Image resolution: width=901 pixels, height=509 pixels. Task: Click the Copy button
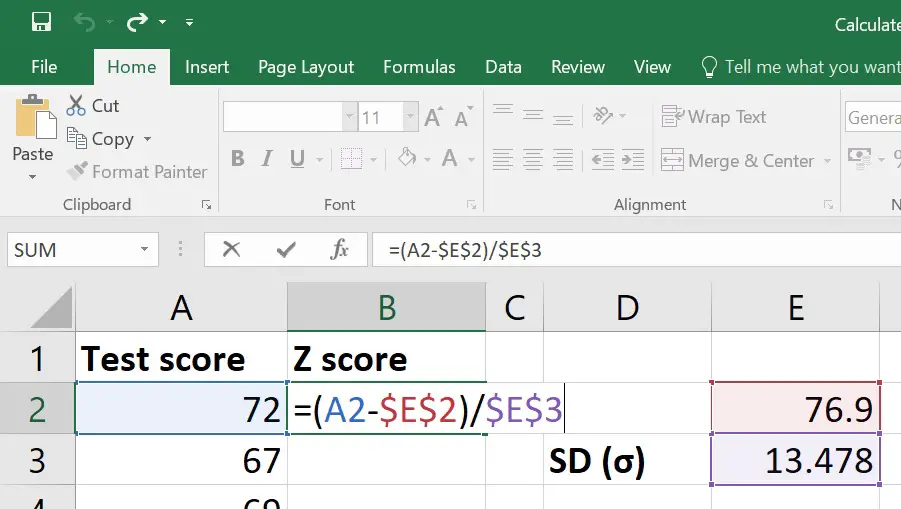click(x=109, y=138)
